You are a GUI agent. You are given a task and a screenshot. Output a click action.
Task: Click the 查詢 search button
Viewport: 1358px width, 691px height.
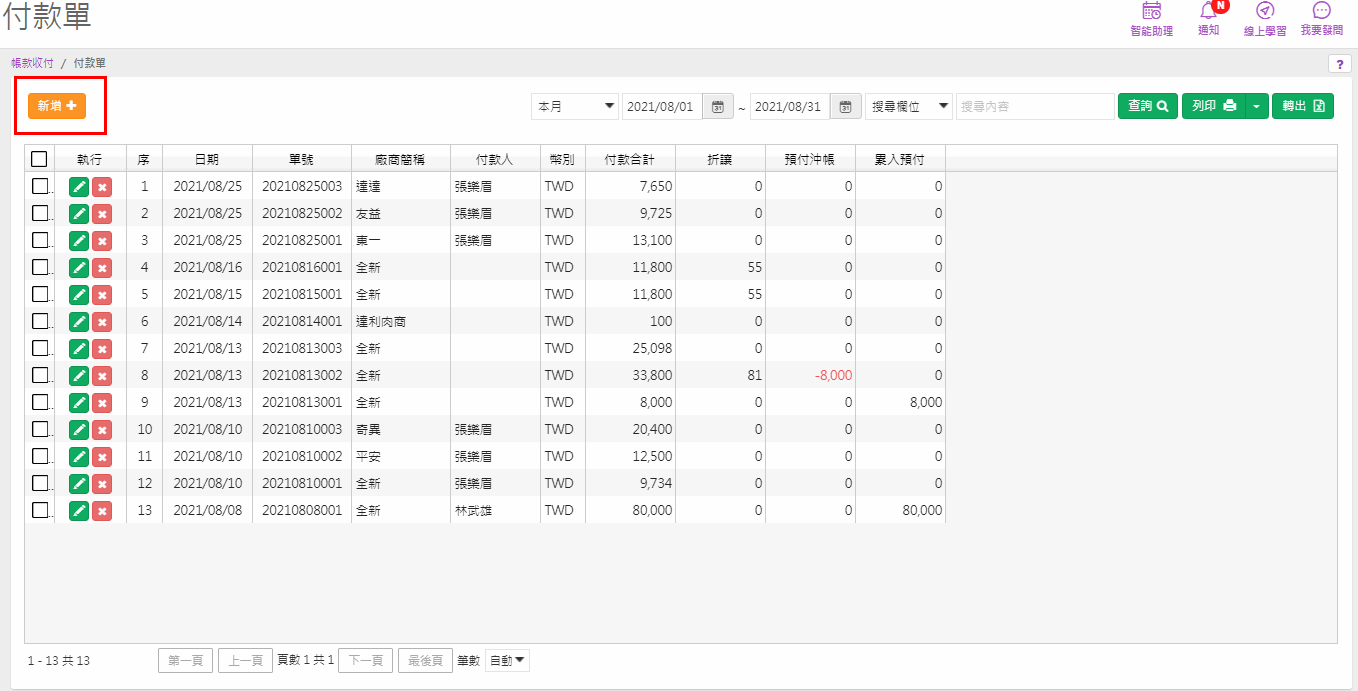click(x=1147, y=106)
